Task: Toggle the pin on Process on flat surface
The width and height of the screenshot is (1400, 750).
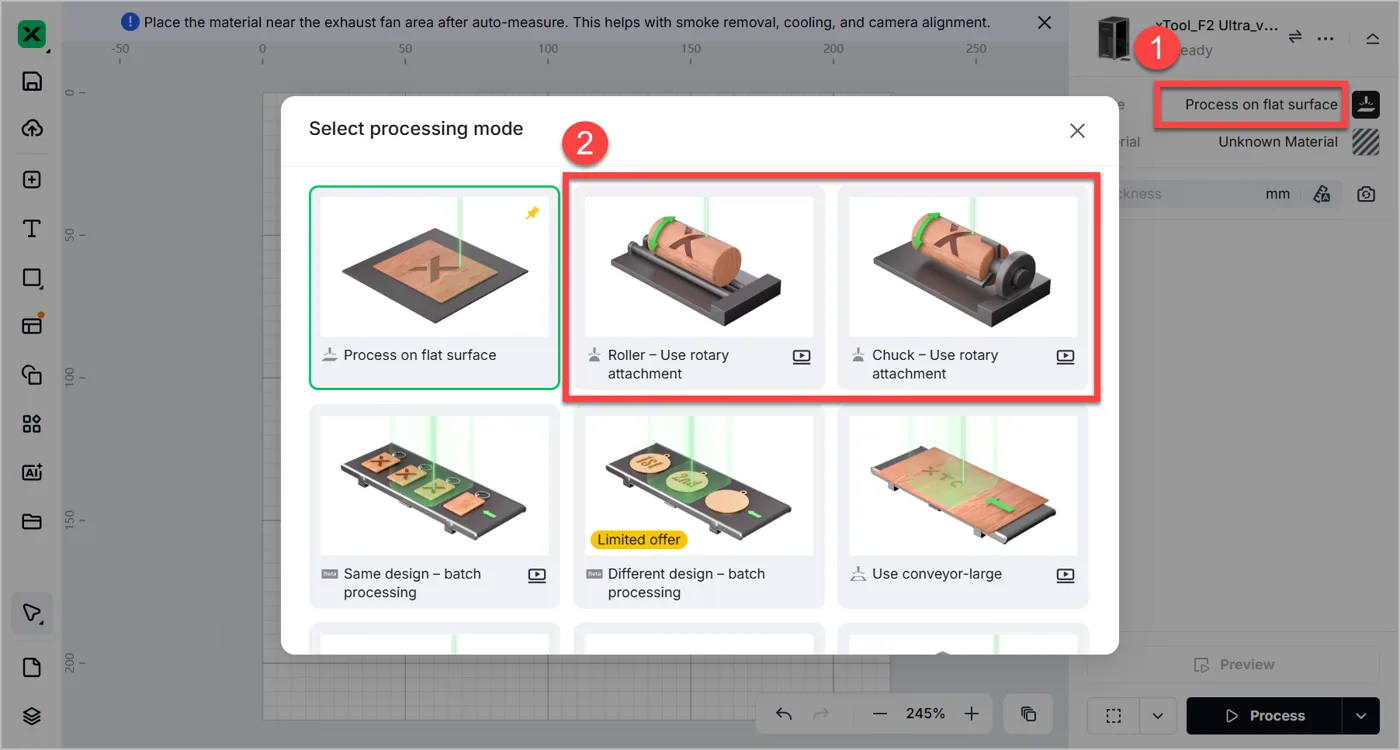Action: click(x=532, y=213)
